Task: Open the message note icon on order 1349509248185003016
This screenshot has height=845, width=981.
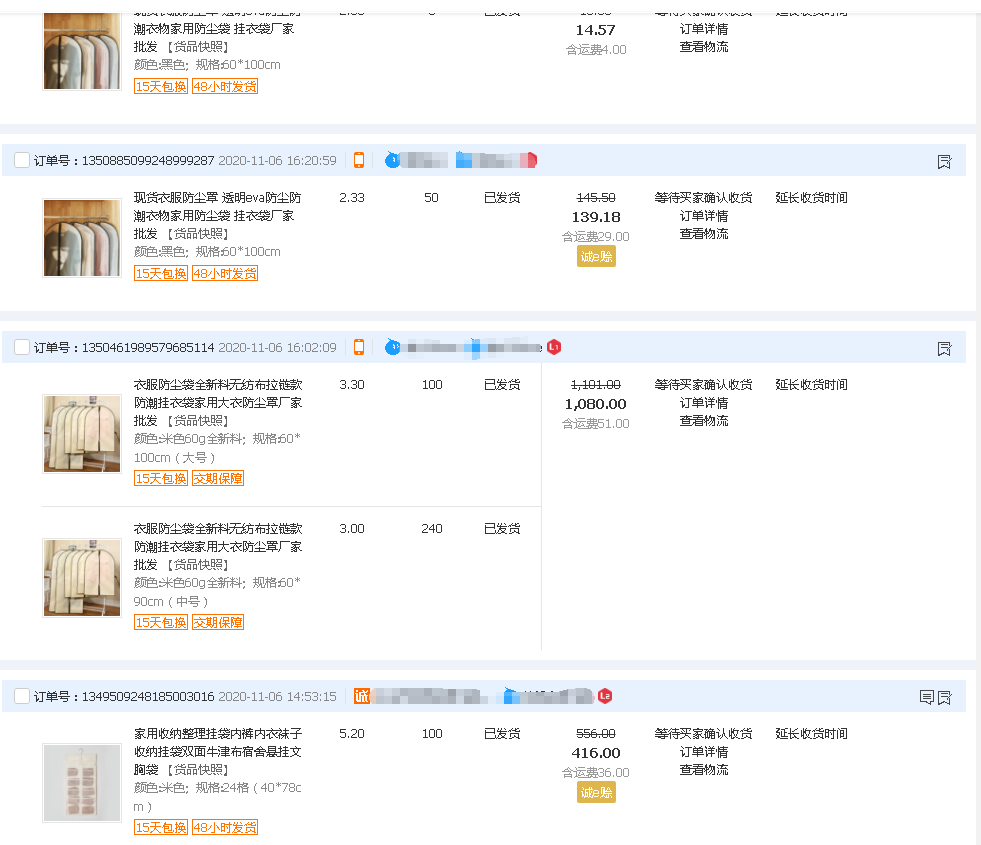Action: coord(926,697)
